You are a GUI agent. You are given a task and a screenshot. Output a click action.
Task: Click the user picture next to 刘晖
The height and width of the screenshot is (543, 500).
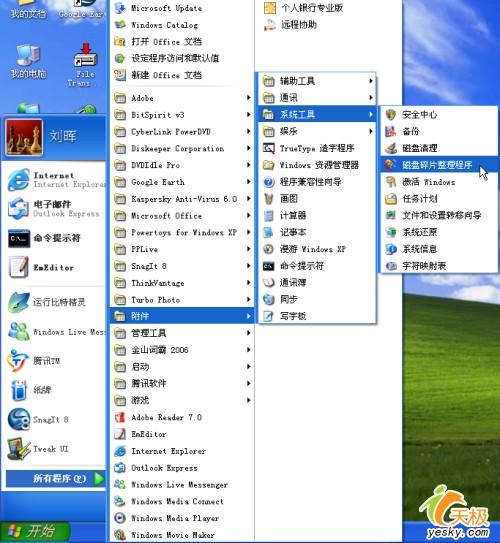[x=24, y=137]
